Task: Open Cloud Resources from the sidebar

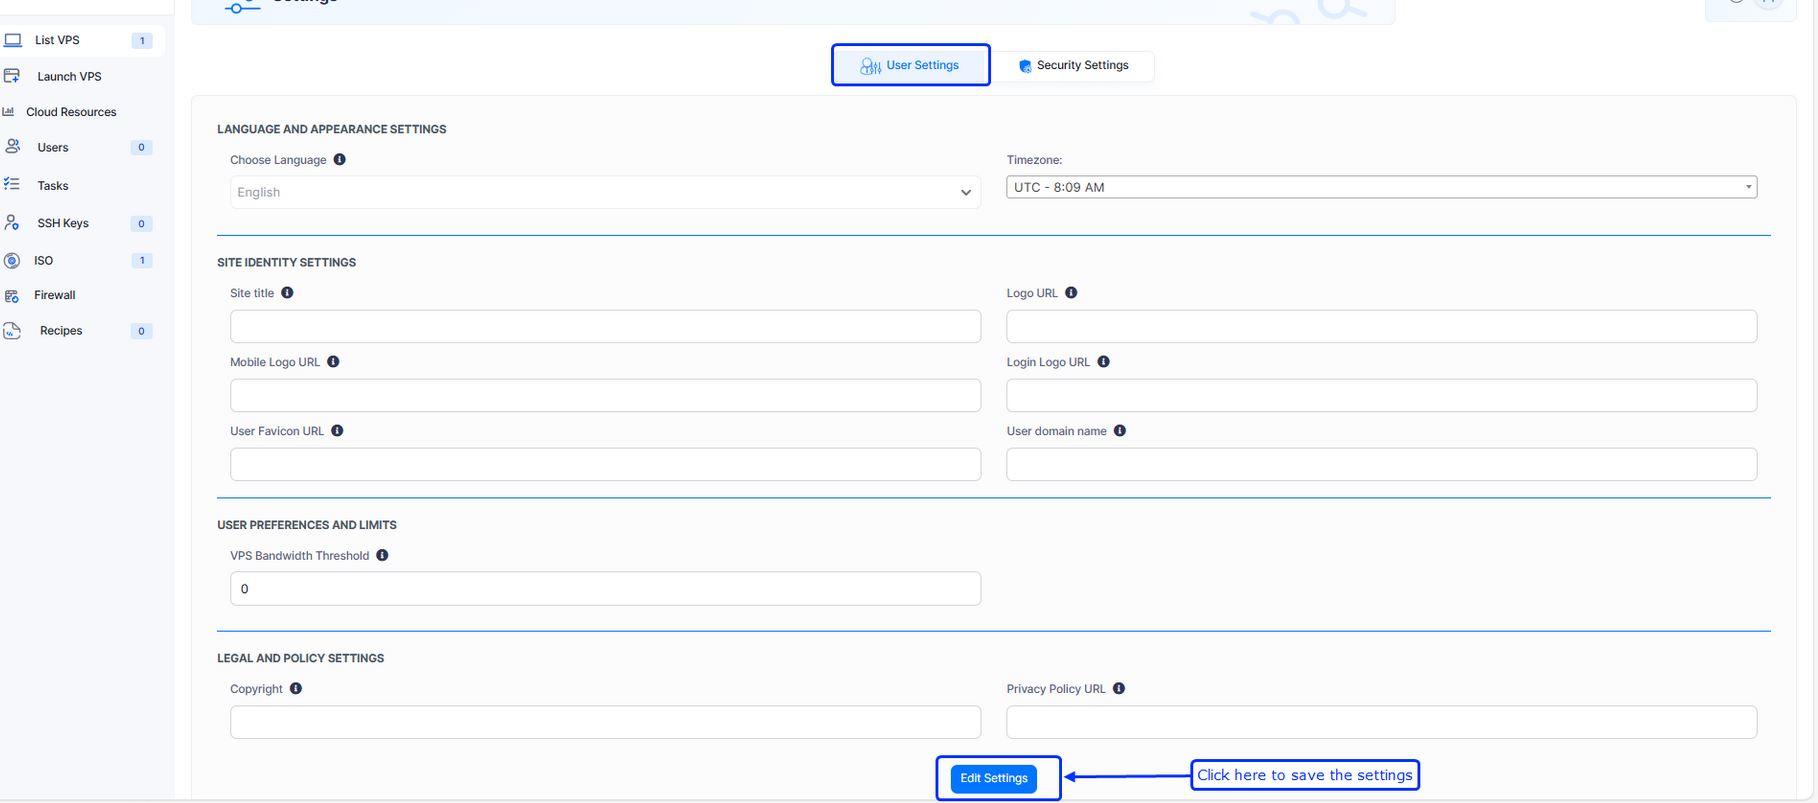Action: coord(71,112)
